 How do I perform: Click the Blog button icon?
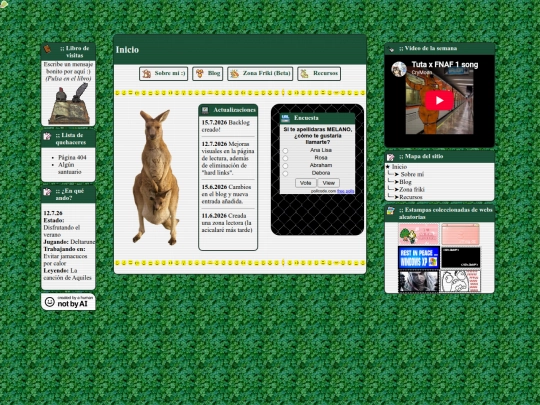[x=199, y=73]
